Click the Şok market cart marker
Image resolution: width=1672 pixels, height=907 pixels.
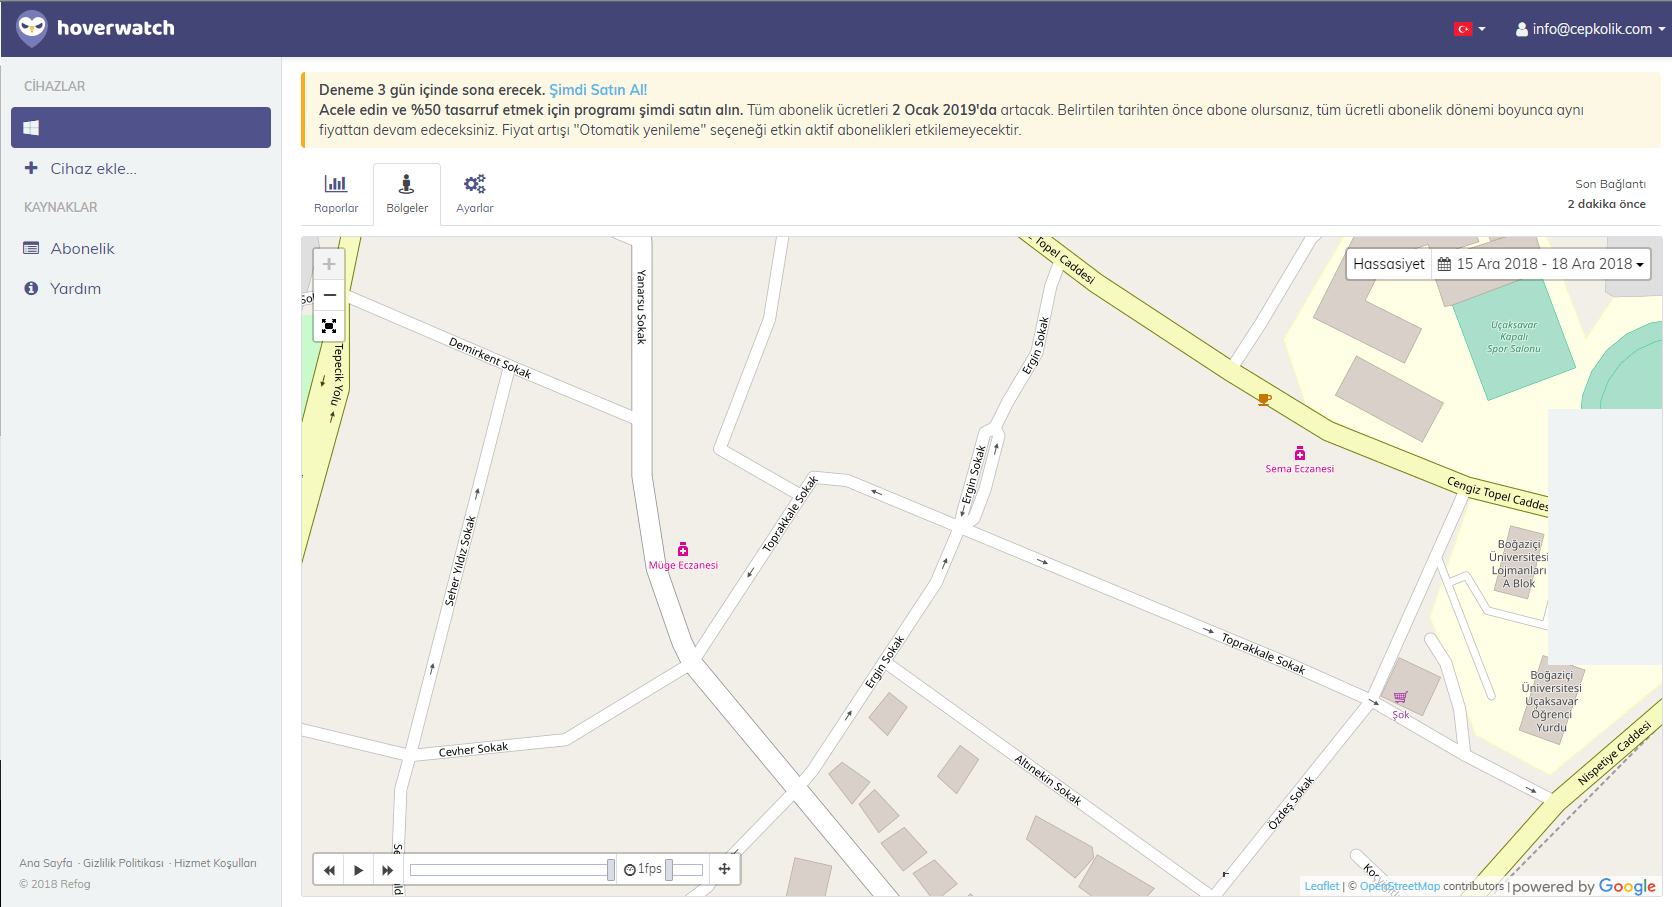point(1401,698)
